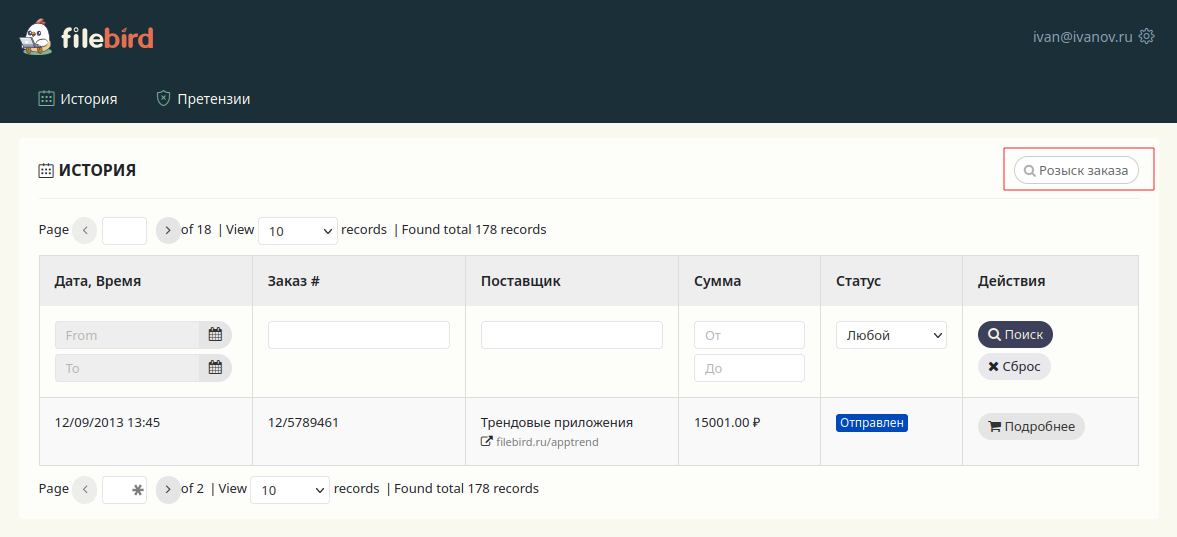Open the Статус filter dropdown Любой
1177x537 pixels.
[x=891, y=336]
